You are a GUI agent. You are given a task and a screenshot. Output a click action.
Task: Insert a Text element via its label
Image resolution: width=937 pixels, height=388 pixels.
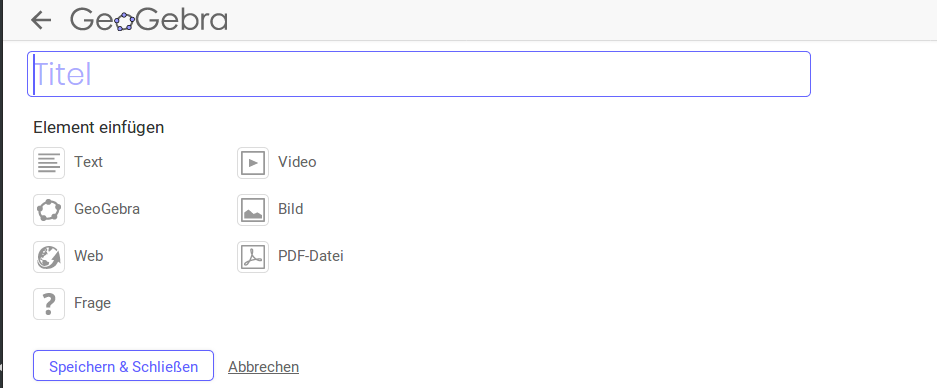click(88, 162)
